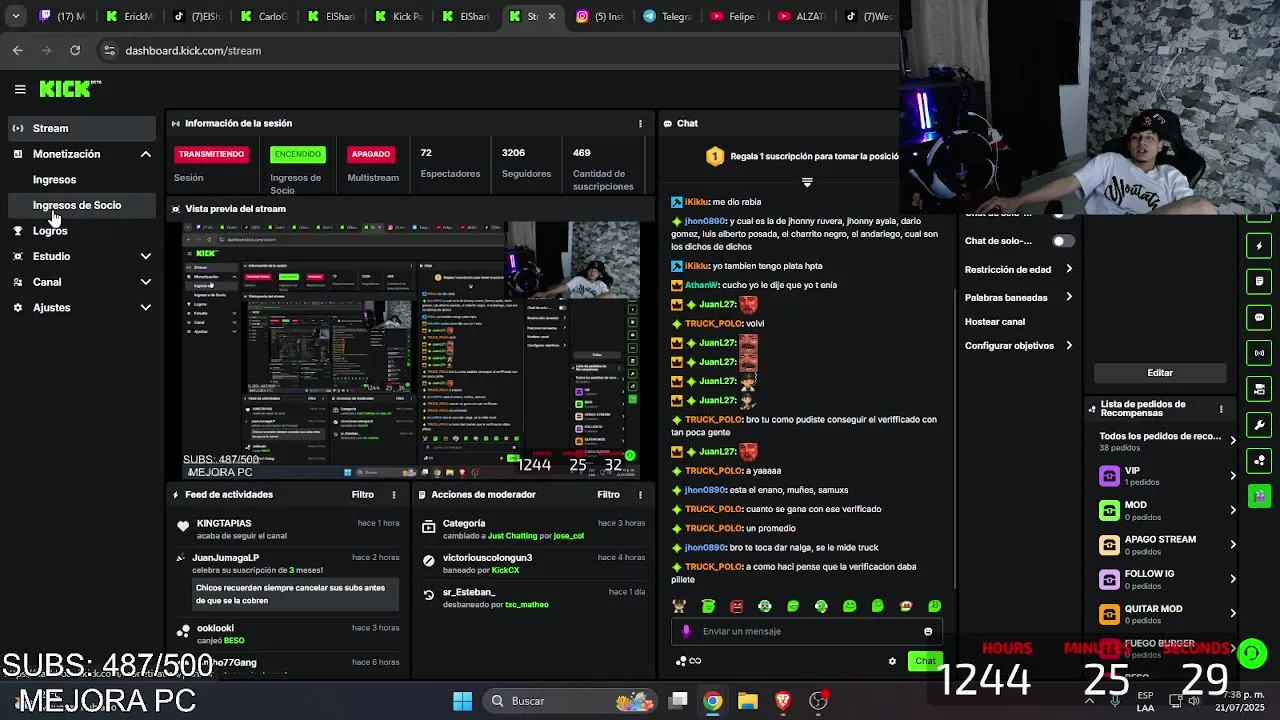Switch to the Telegram browser tab

click(668, 16)
